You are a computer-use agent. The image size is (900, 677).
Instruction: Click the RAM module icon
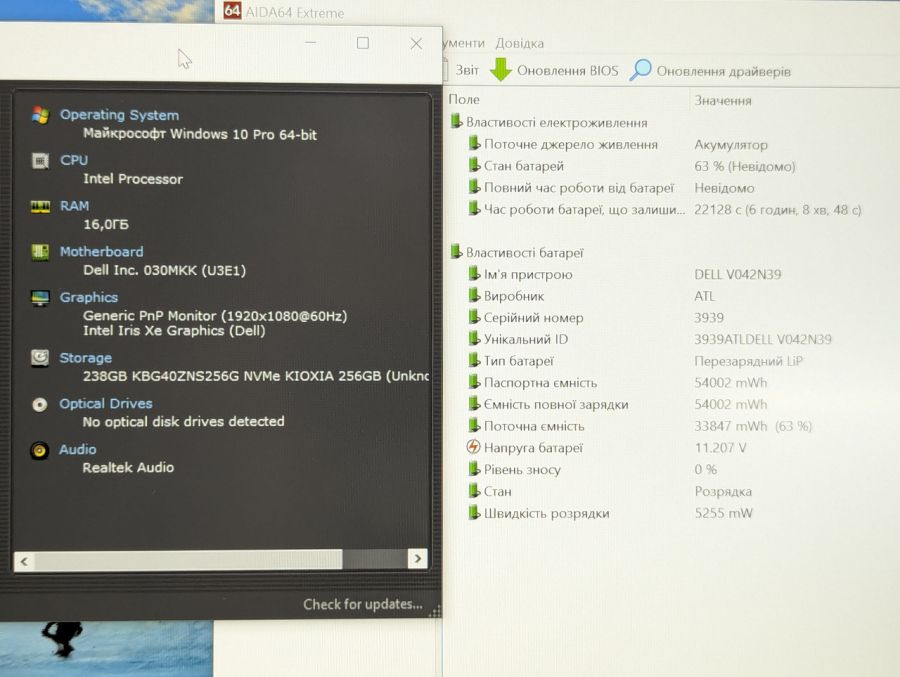[x=40, y=206]
